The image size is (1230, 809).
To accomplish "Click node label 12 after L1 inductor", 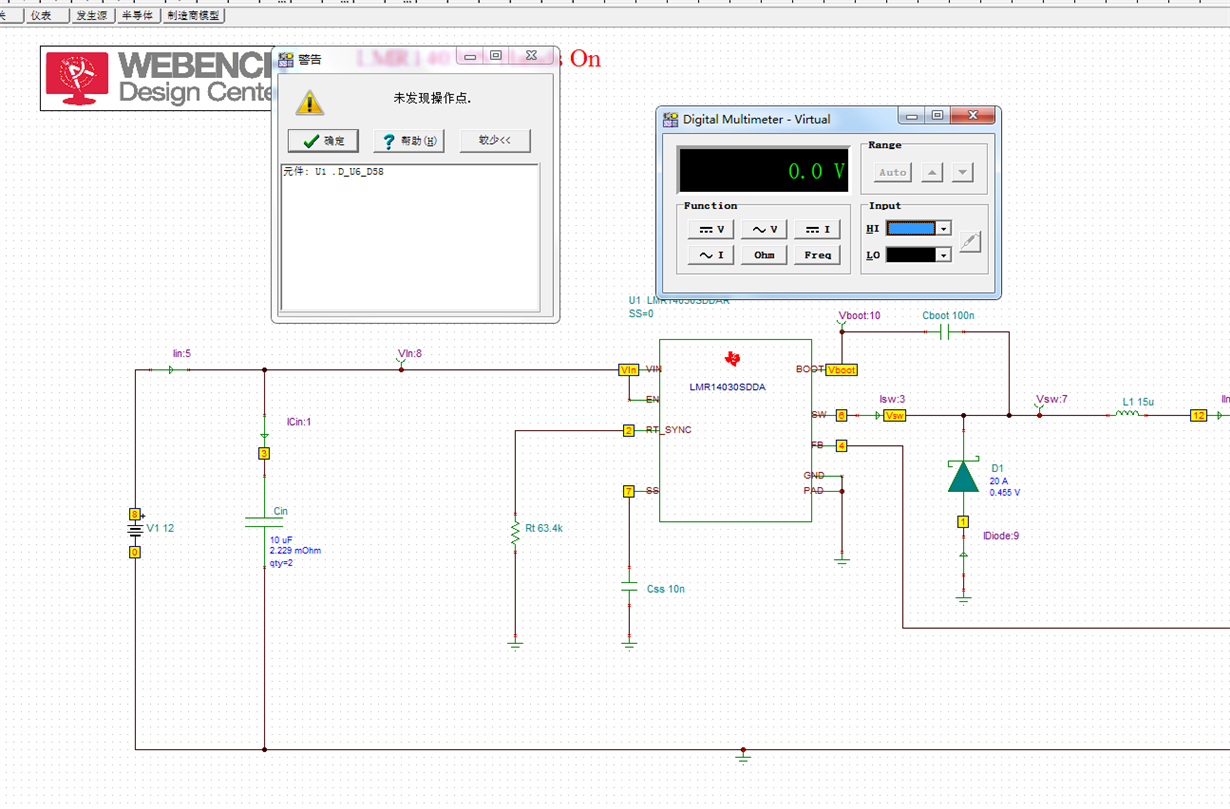I will click(1198, 415).
